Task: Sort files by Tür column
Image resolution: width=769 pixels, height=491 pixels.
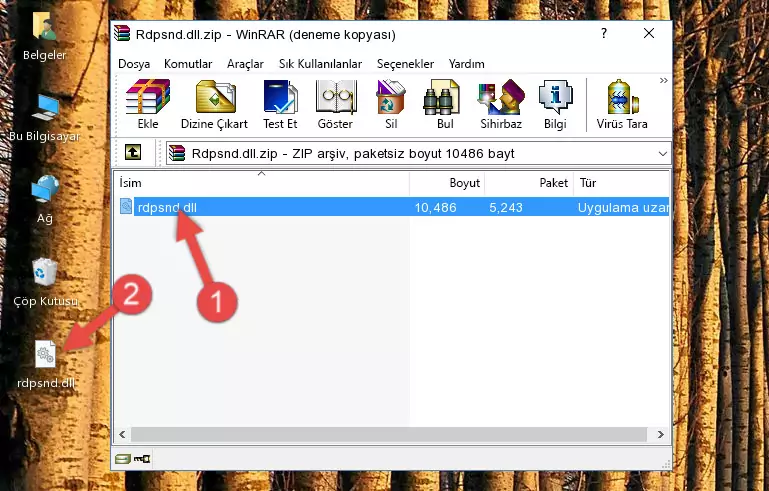Action: click(621, 183)
